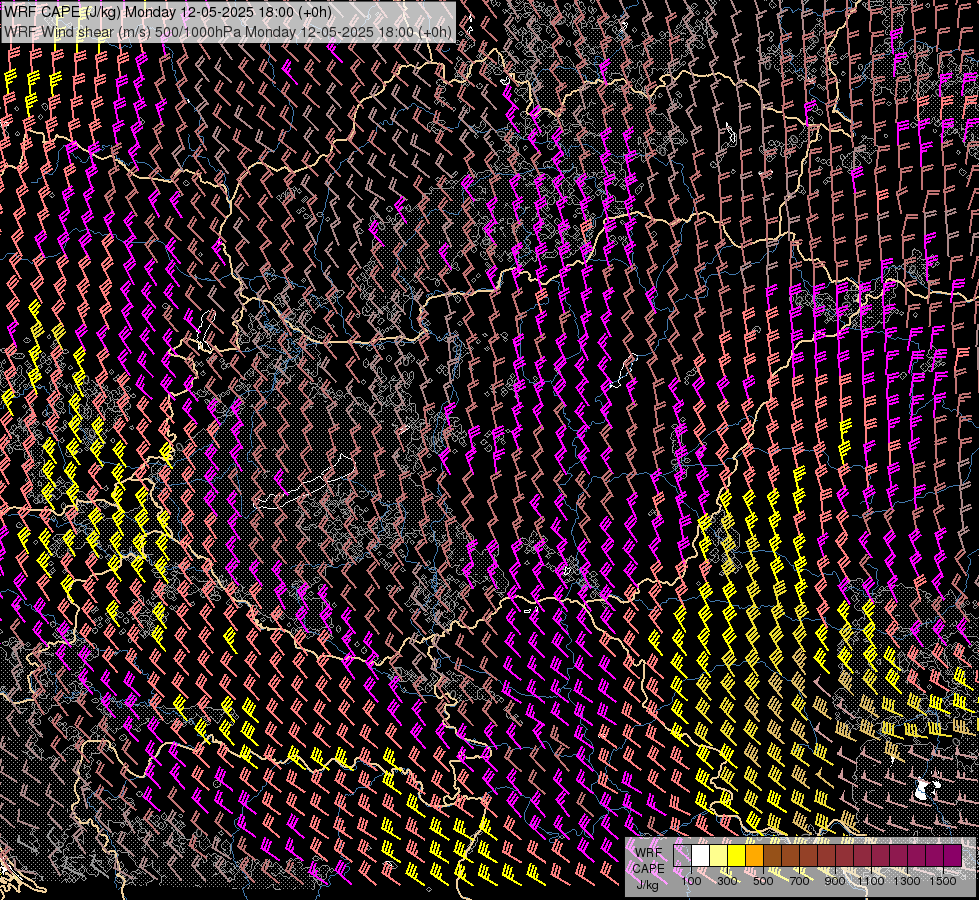Click the legend value 100
The image size is (979, 900).
[691, 881]
